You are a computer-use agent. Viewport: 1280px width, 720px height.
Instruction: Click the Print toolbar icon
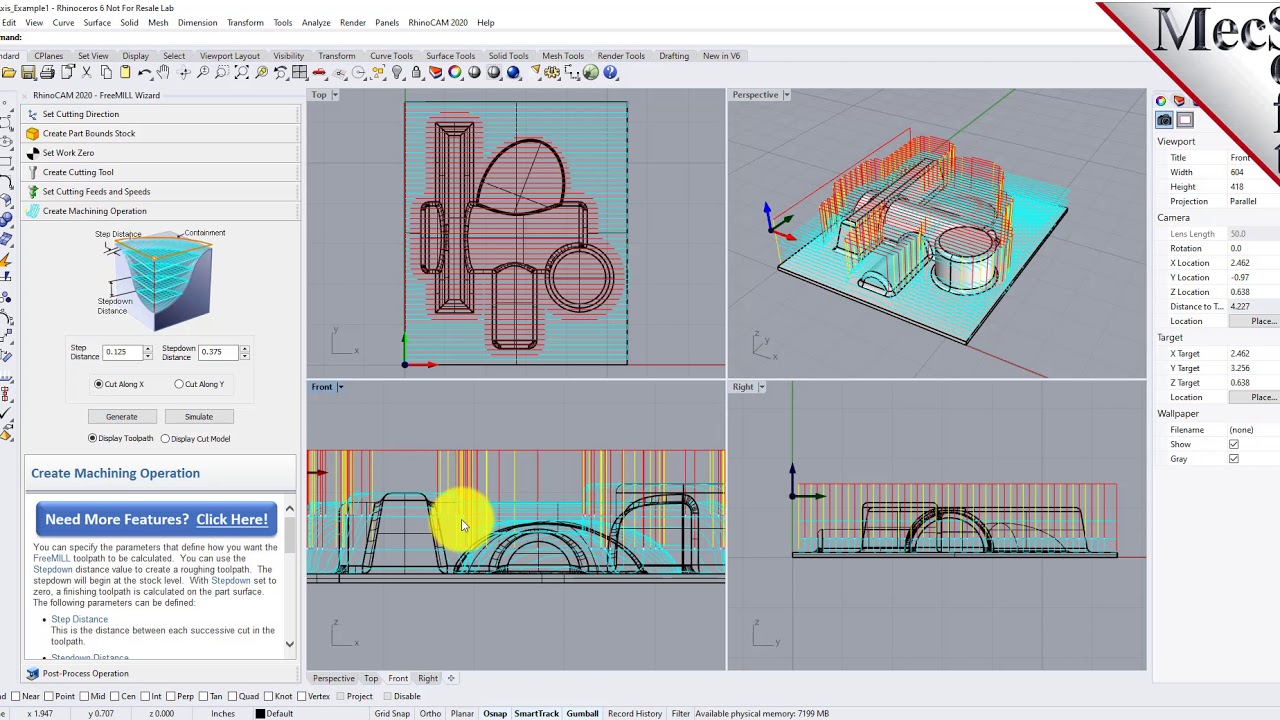coord(48,73)
